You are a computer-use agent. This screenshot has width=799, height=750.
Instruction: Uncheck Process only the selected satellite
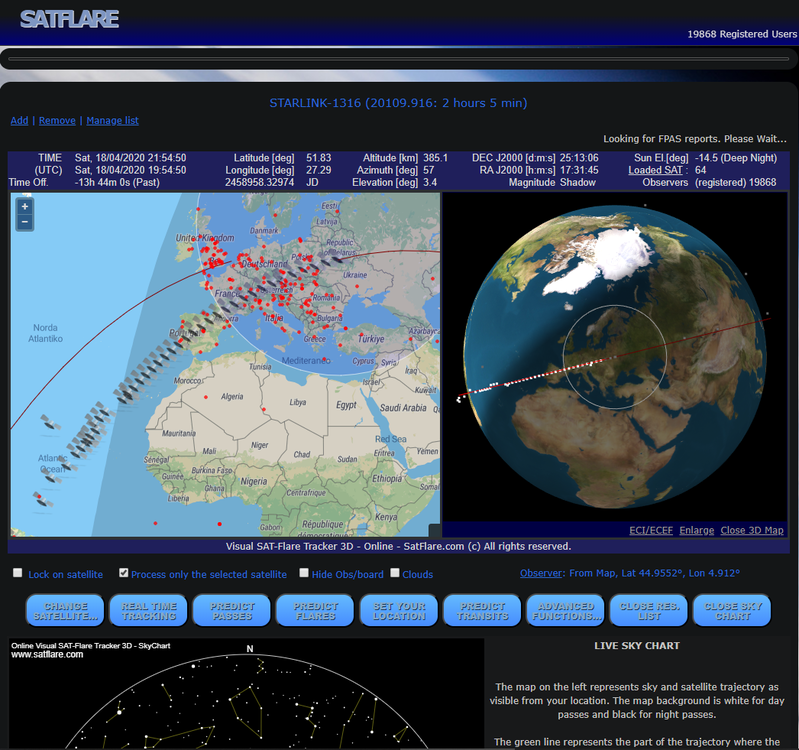(123, 573)
